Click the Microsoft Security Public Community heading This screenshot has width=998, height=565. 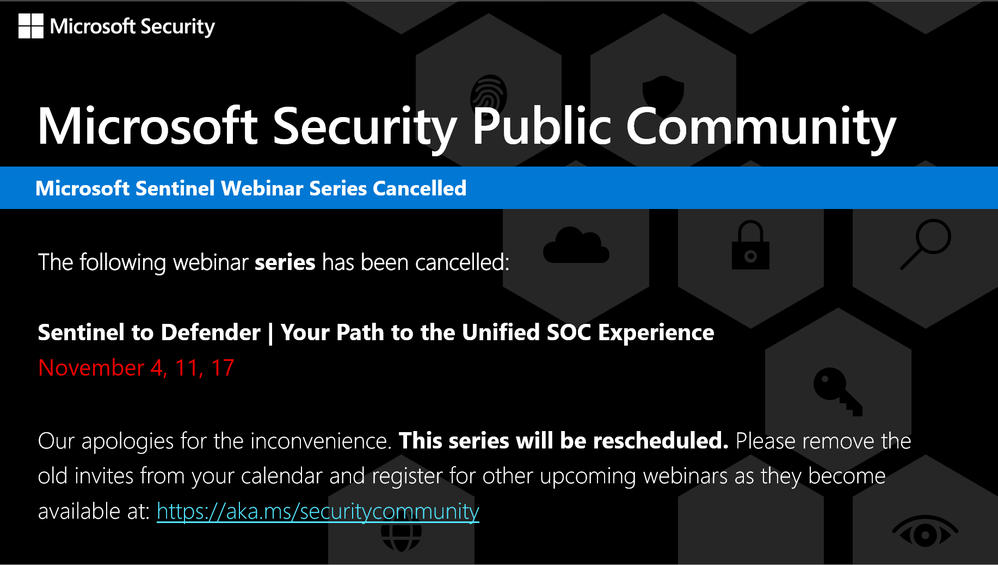pos(467,127)
